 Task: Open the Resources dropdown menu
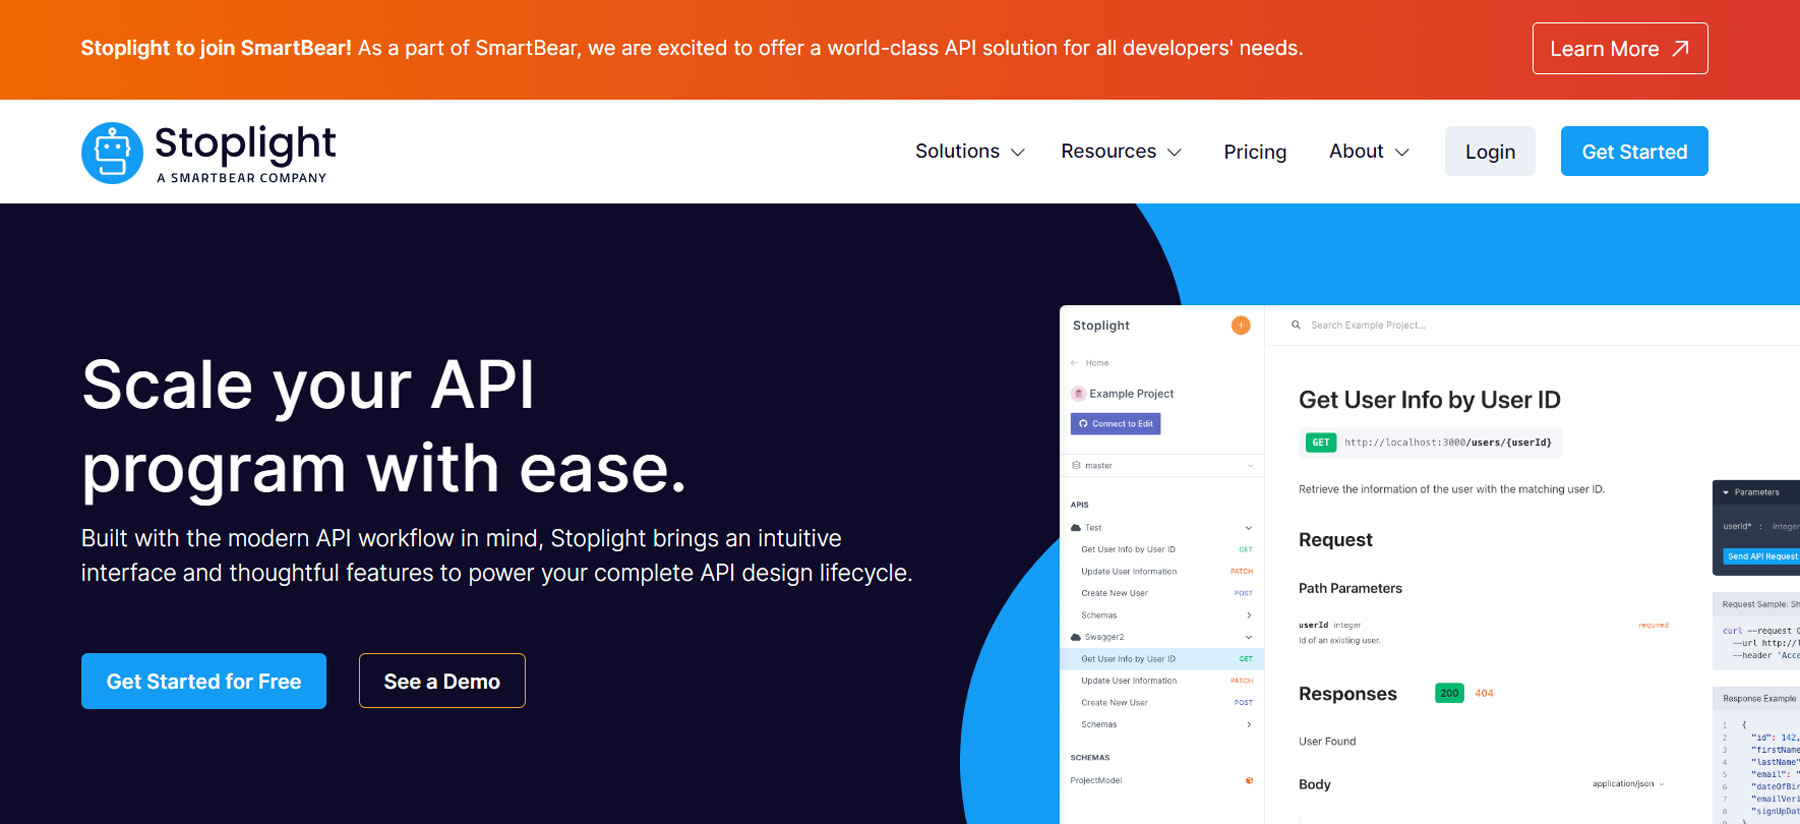pos(1121,151)
